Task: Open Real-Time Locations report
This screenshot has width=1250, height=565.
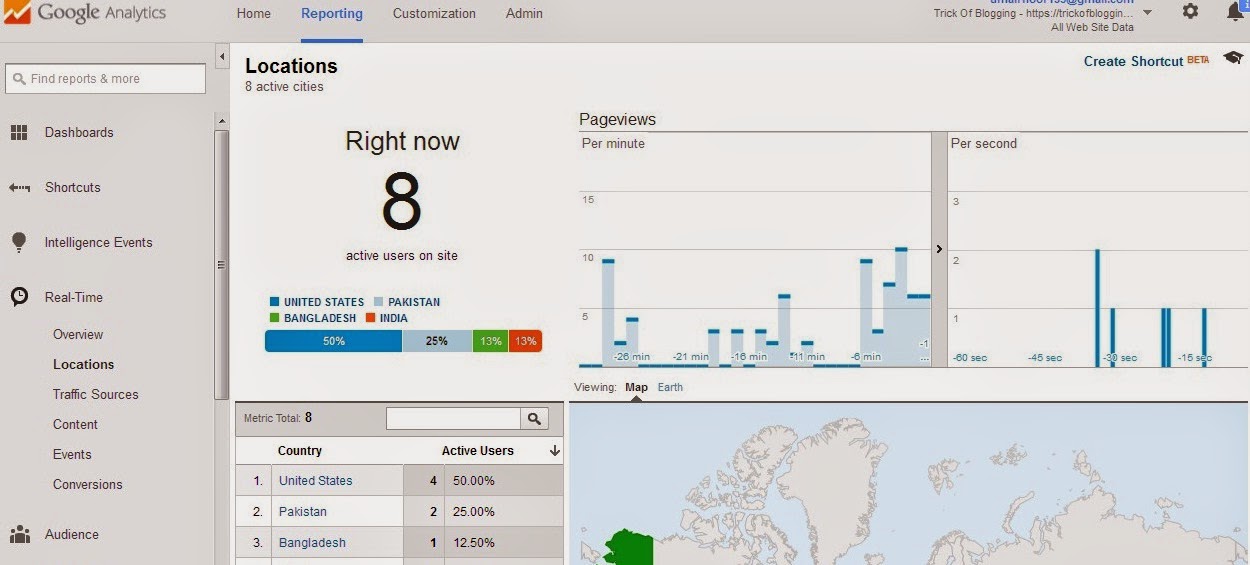Action: click(x=83, y=364)
